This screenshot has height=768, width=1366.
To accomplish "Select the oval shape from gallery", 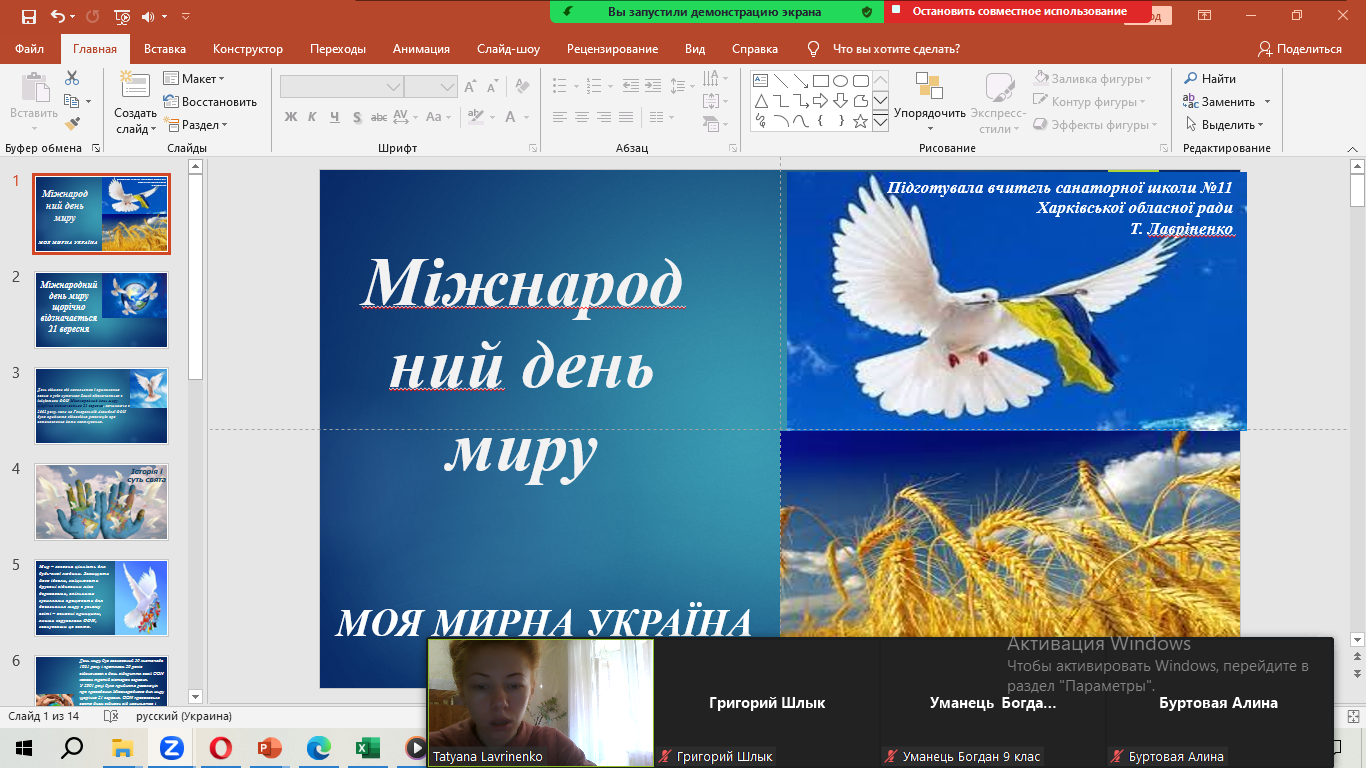I will pos(840,81).
